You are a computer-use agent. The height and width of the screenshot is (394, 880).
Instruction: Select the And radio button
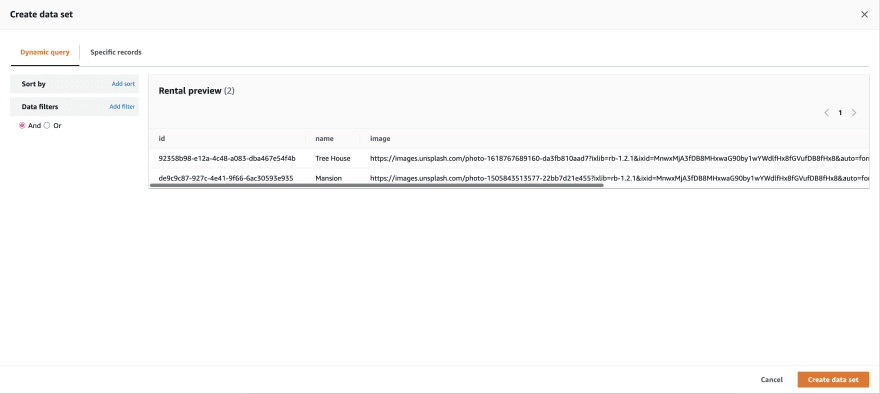[22, 126]
